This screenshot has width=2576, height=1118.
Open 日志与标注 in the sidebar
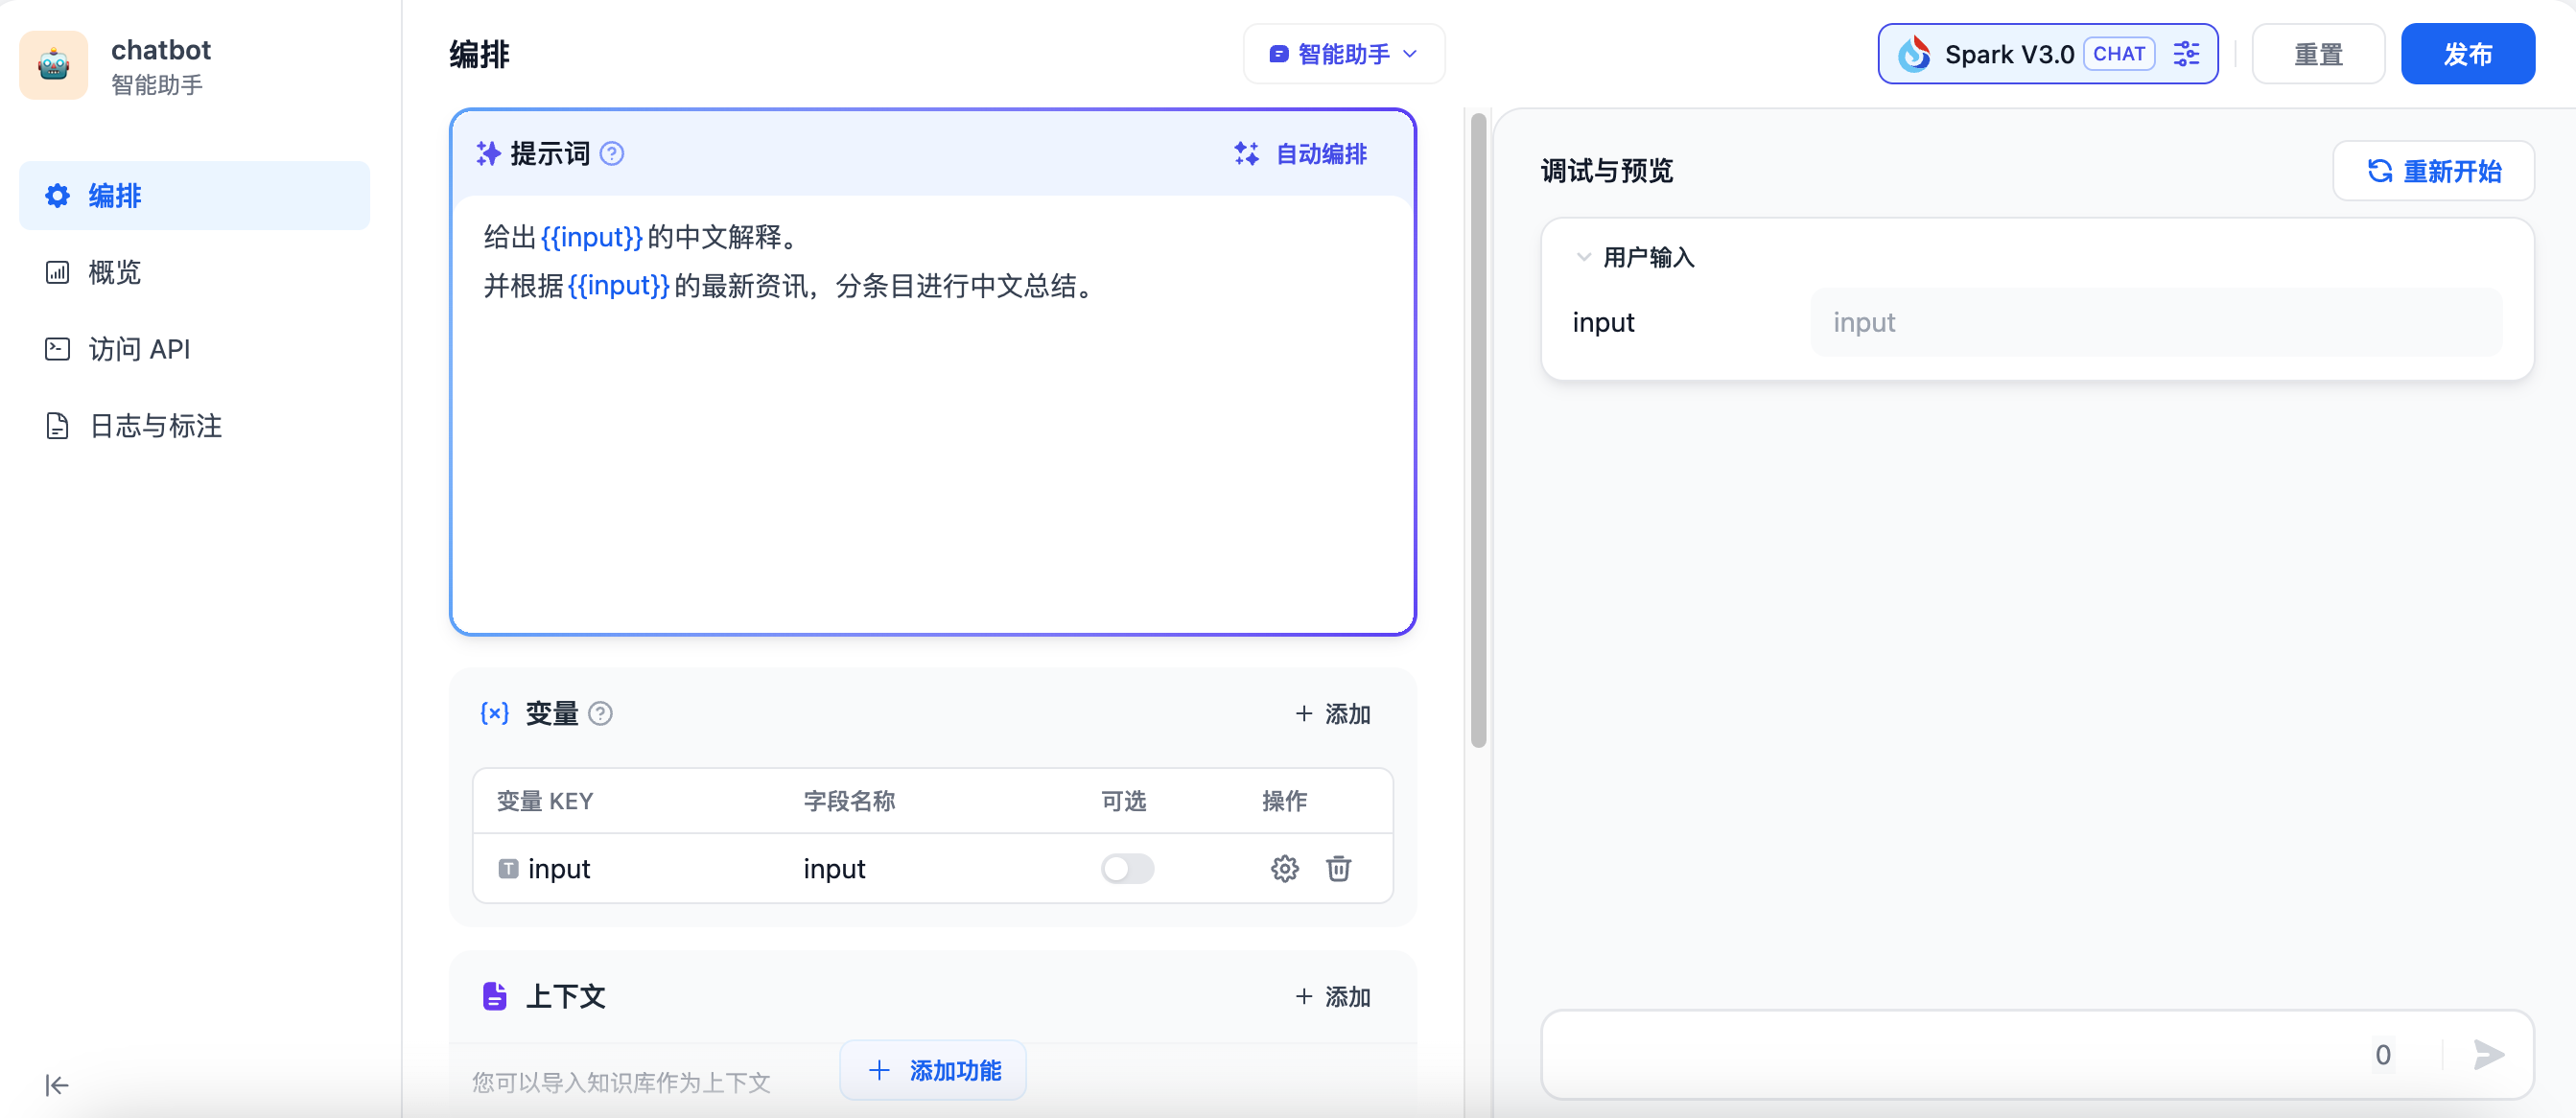155,426
